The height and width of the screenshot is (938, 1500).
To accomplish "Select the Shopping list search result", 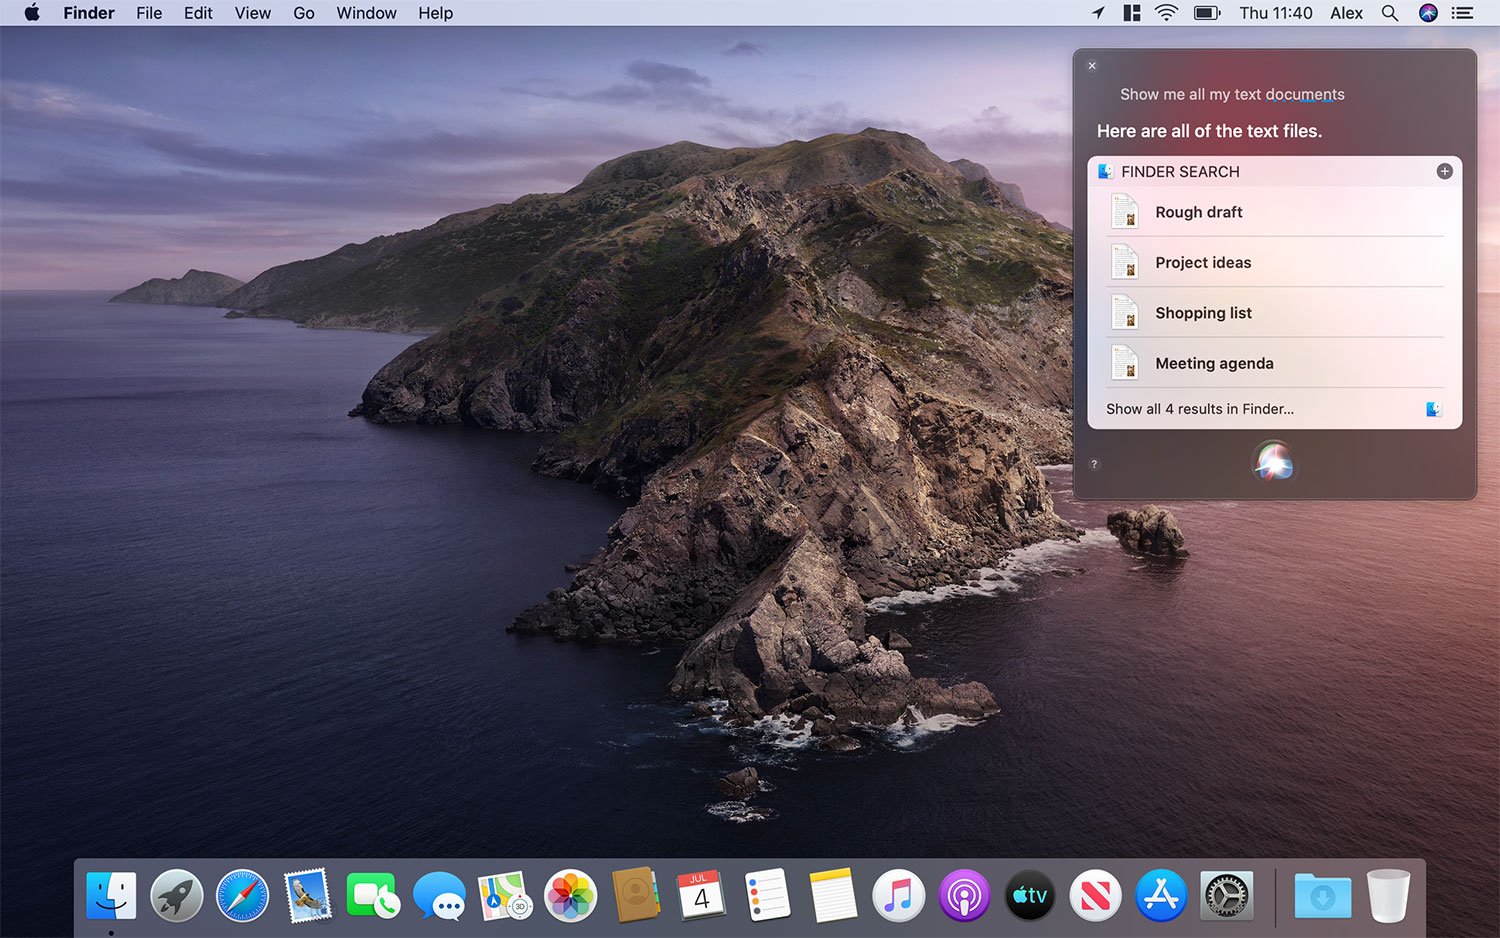I will (1203, 313).
